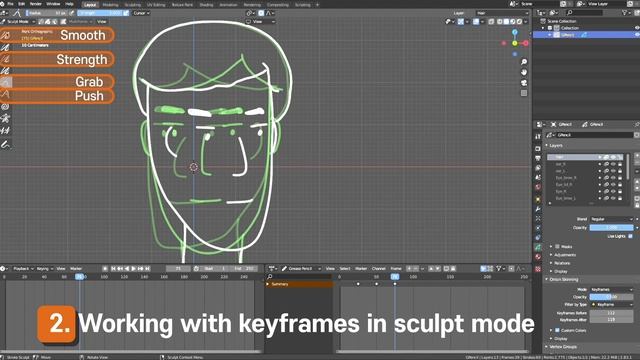Screen dimensions: 640x360
Task: Expand the Adjustments panel
Action: click(x=564, y=255)
